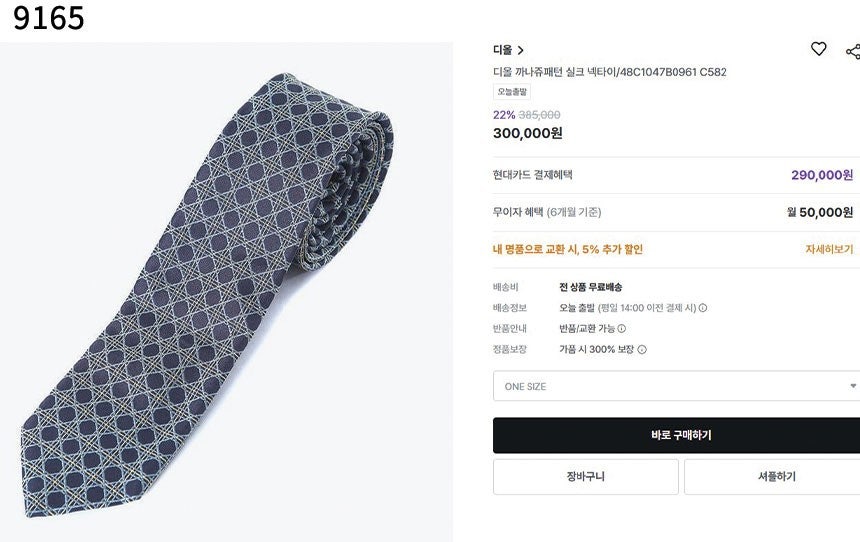Viewport: 860px width, 542px height.
Task: Open the 자세히보기 link
Action: click(x=829, y=249)
